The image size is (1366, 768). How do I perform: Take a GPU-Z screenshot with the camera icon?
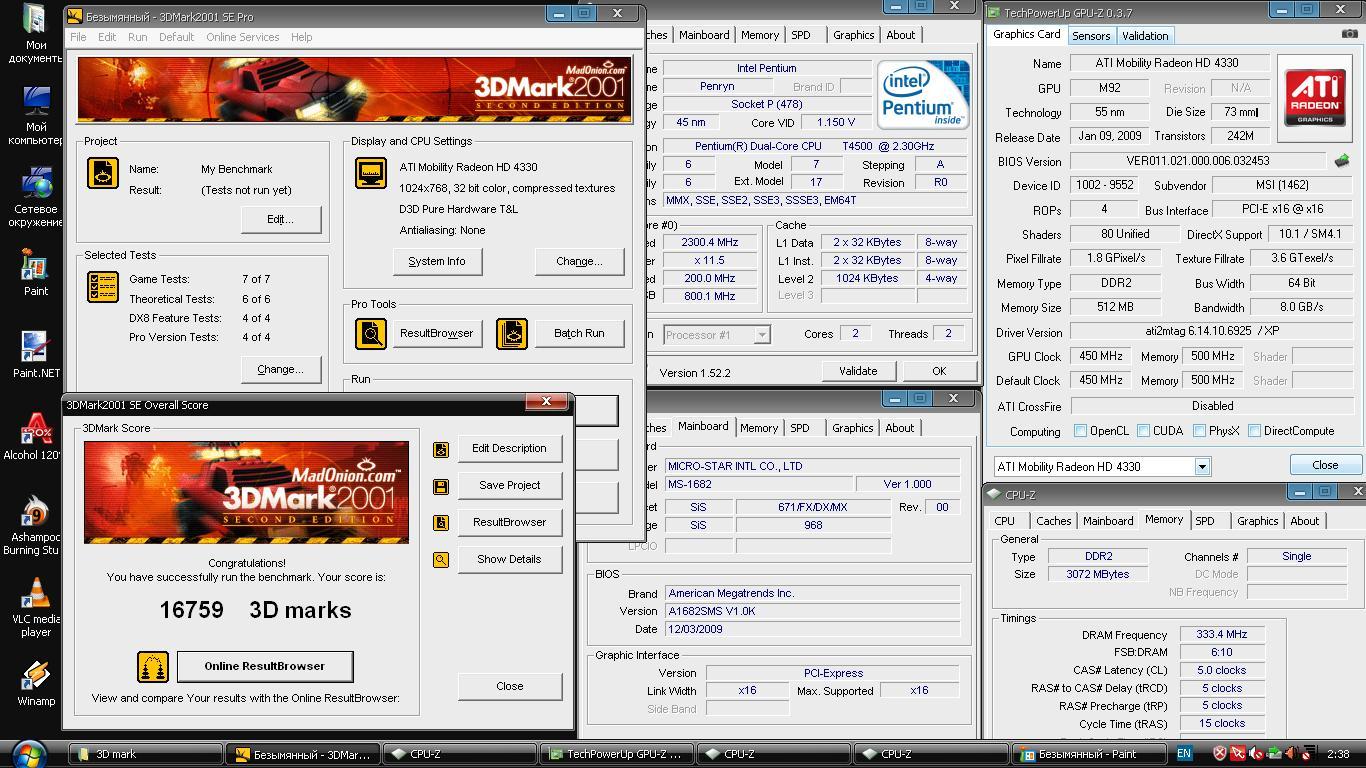click(1349, 34)
